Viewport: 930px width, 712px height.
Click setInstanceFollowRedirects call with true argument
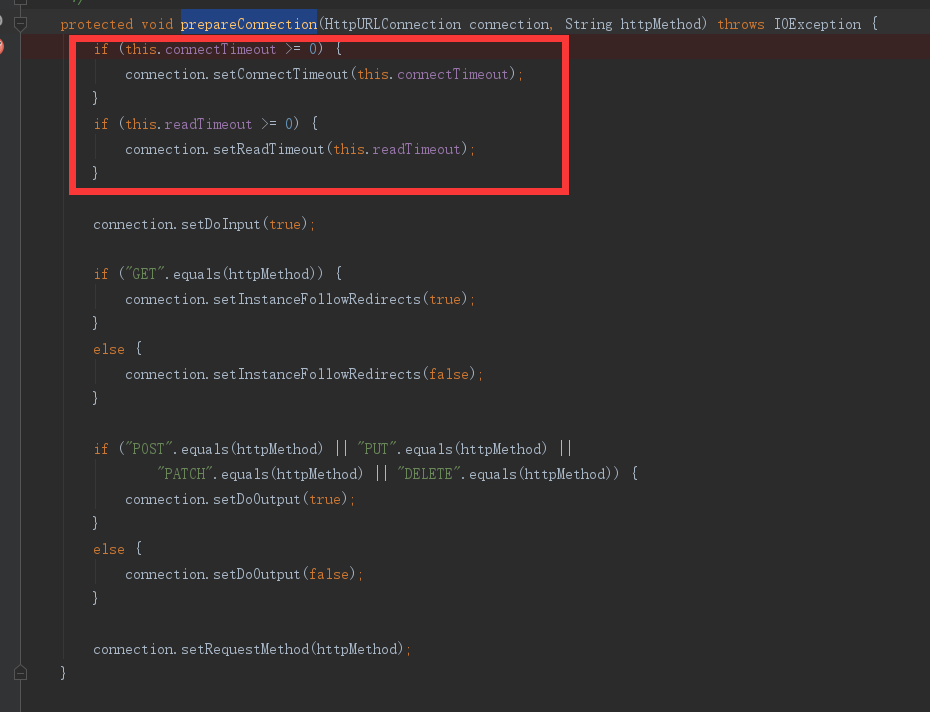click(317, 299)
